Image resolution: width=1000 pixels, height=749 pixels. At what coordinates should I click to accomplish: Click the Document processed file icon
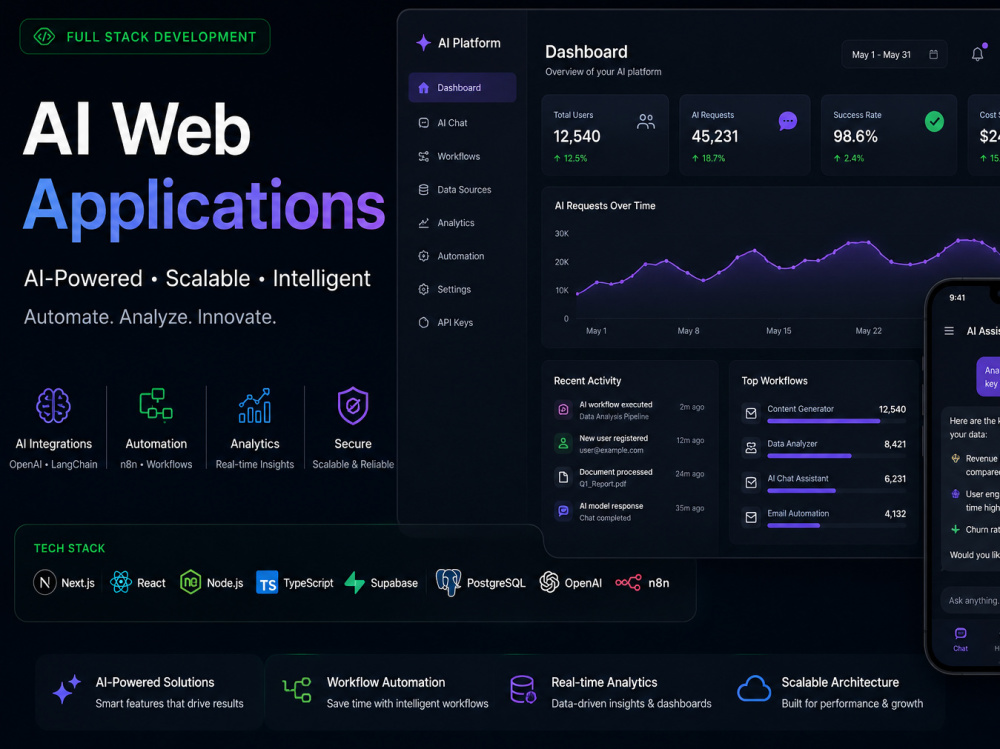563,477
